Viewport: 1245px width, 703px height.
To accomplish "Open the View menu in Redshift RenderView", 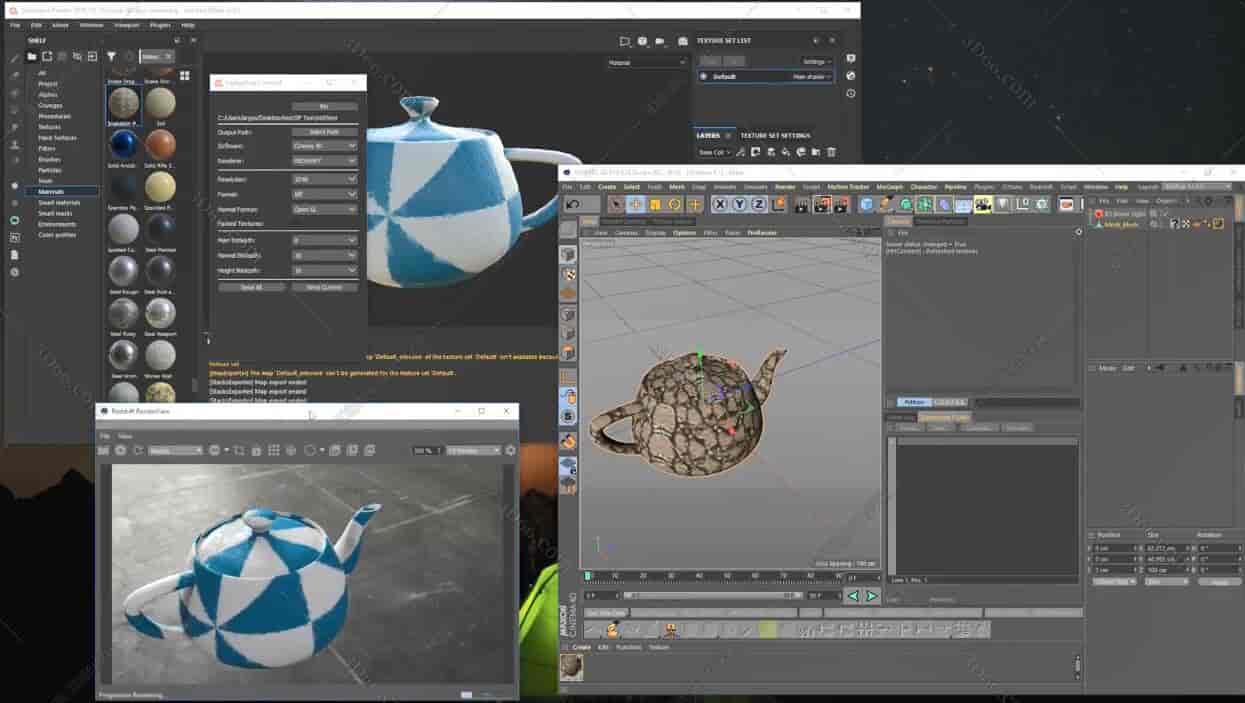I will [126, 435].
